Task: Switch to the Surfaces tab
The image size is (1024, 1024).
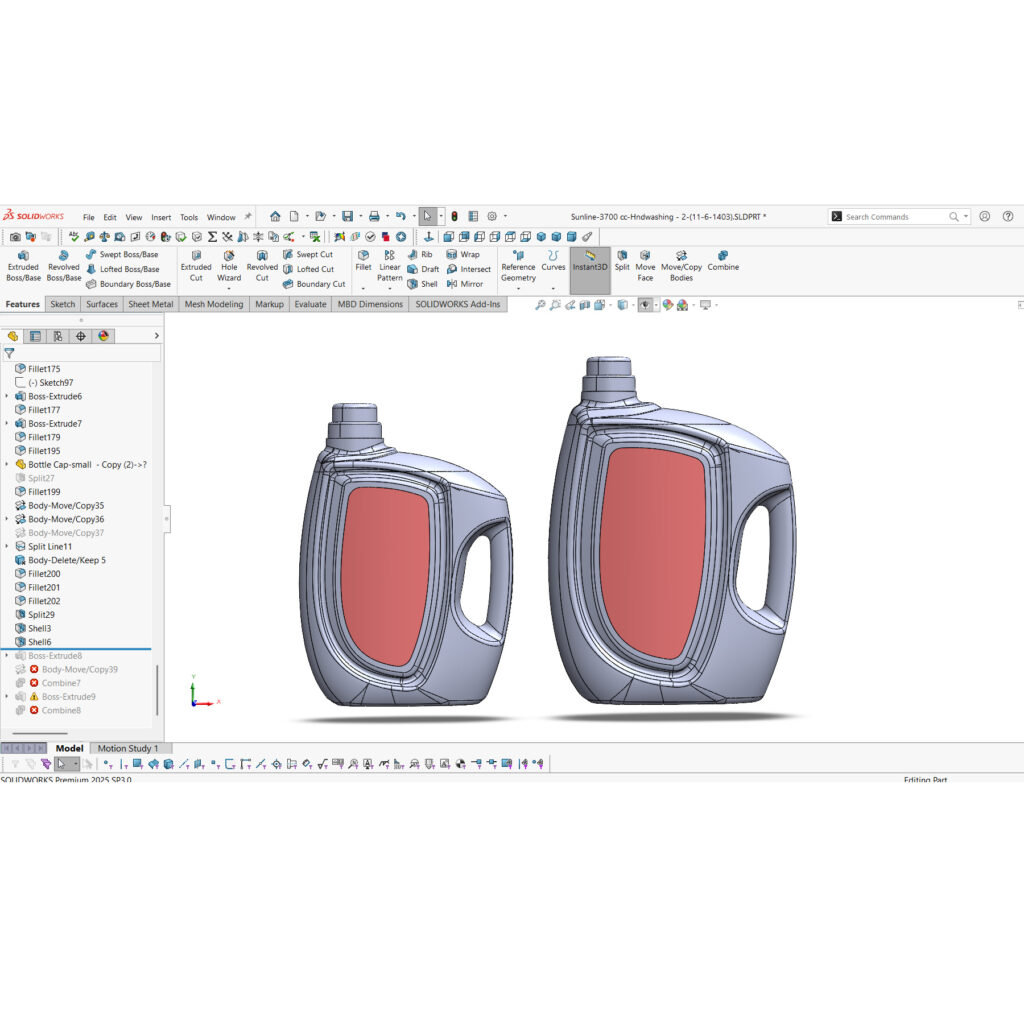Action: [102, 304]
